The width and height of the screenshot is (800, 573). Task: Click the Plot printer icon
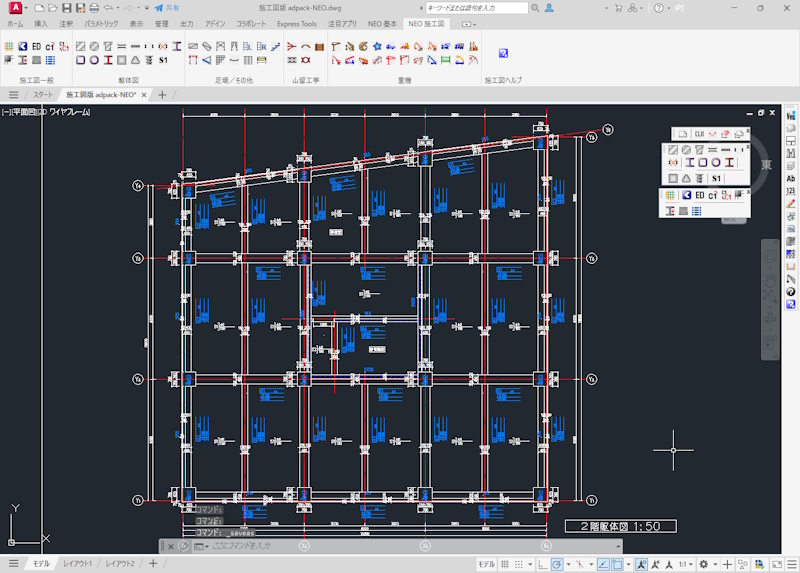pyautogui.click(x=94, y=8)
